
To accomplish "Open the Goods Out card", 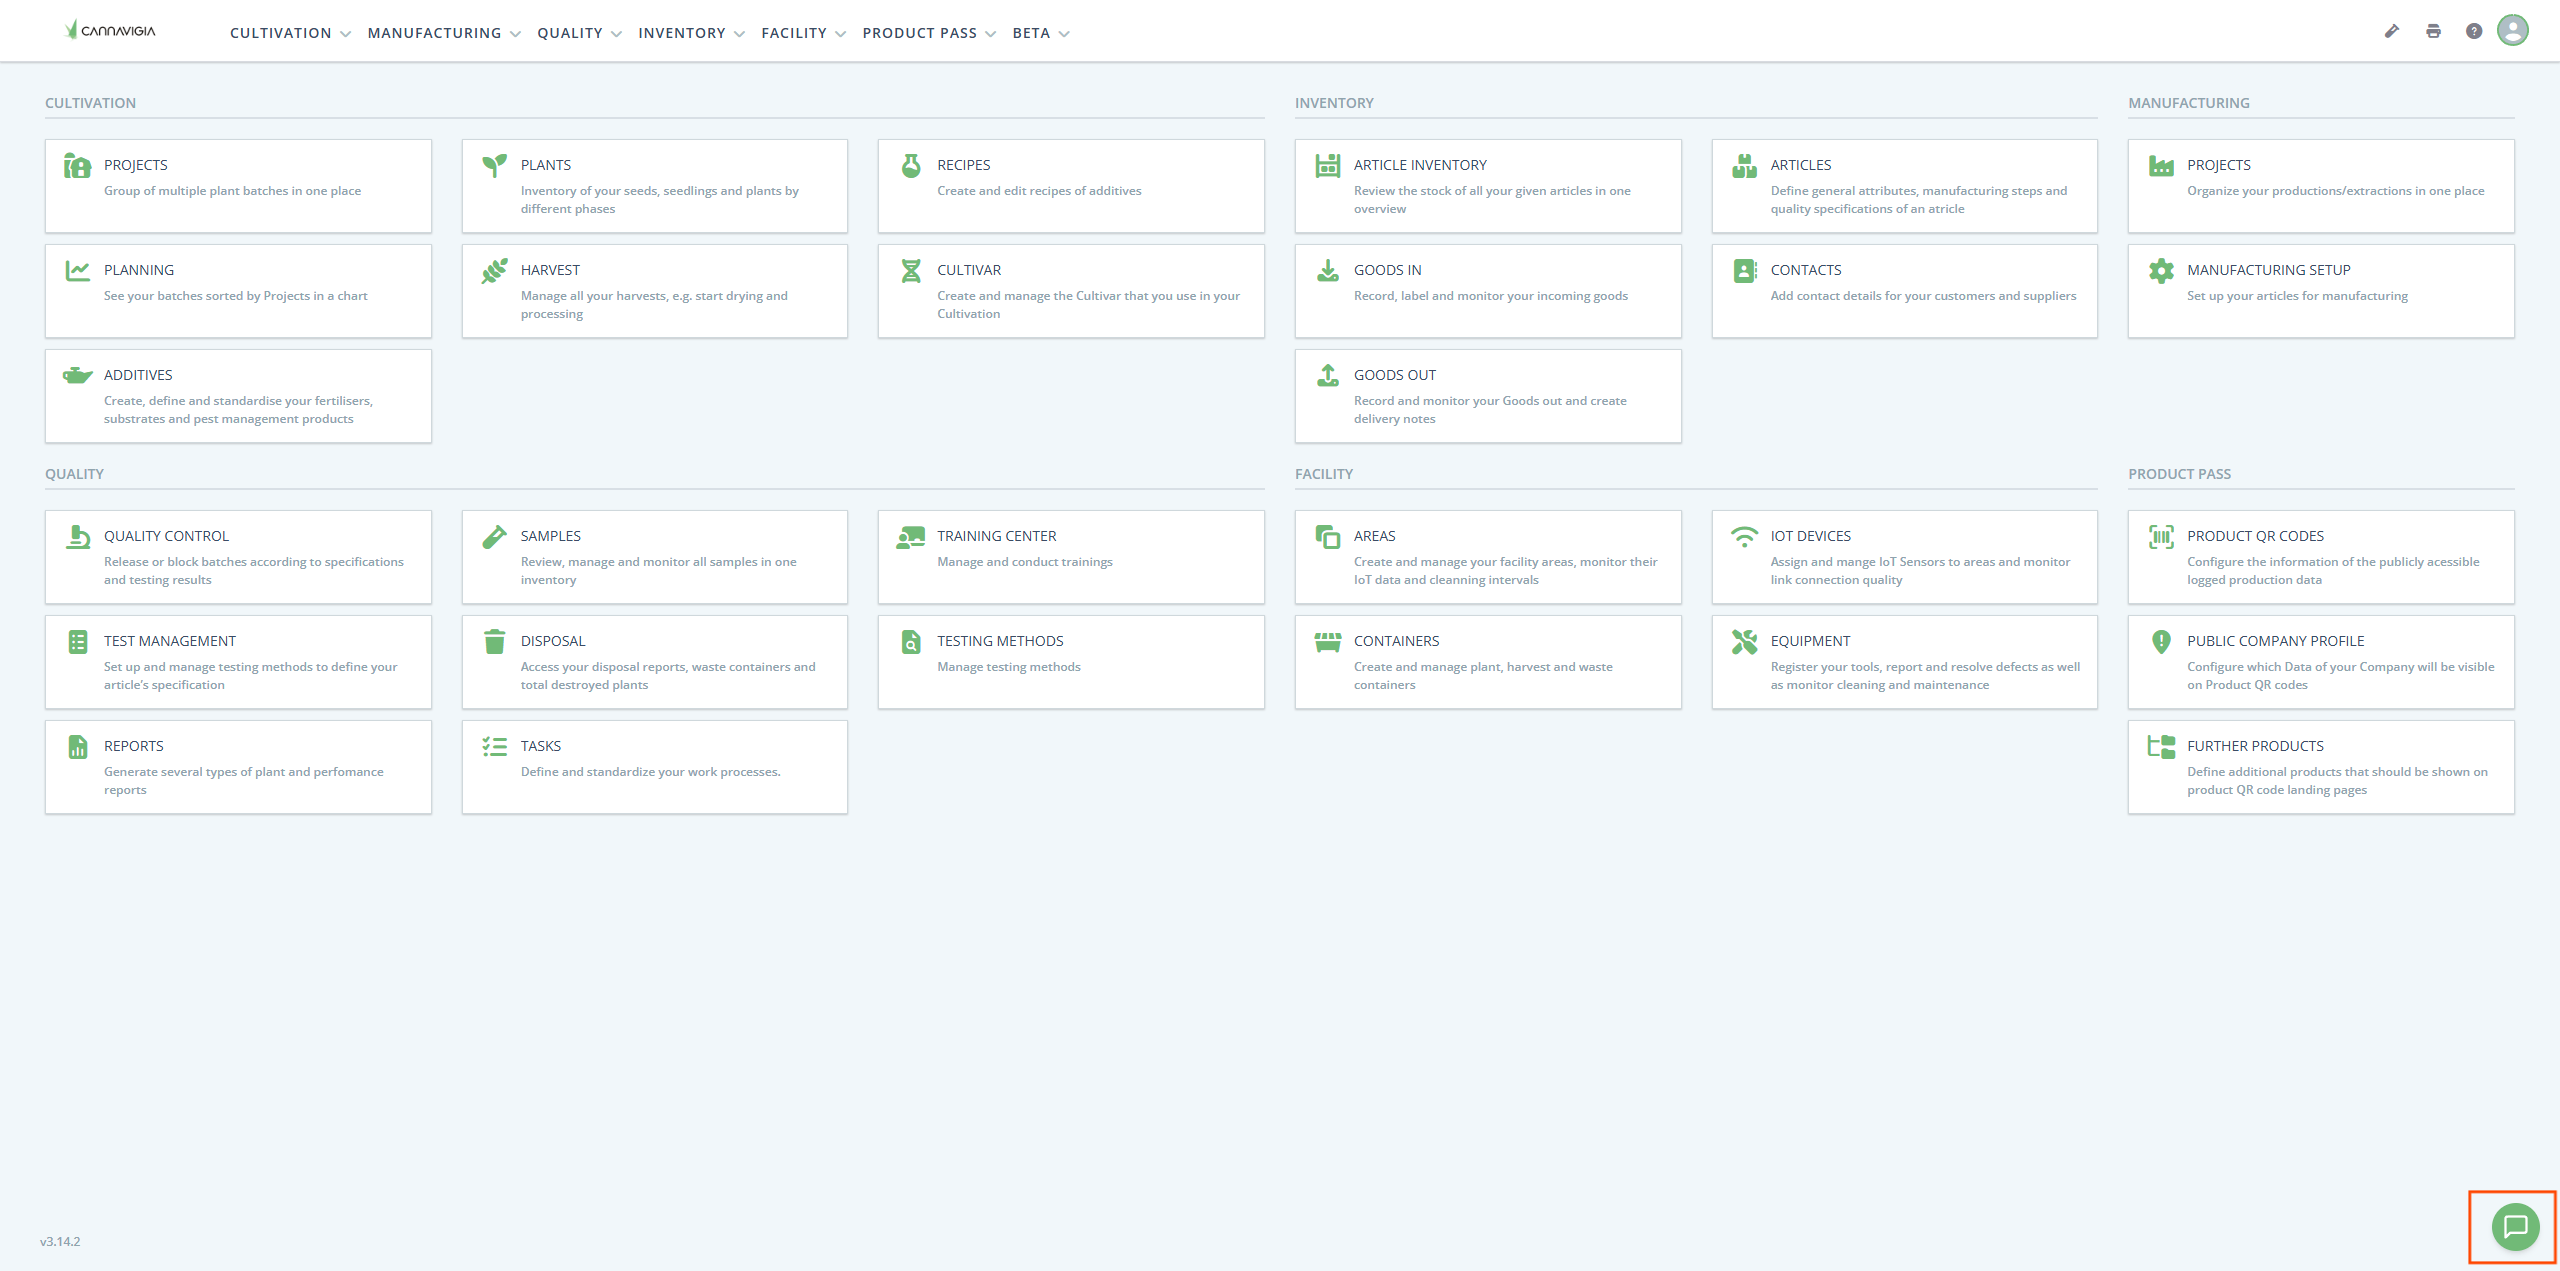I will (x=1487, y=396).
